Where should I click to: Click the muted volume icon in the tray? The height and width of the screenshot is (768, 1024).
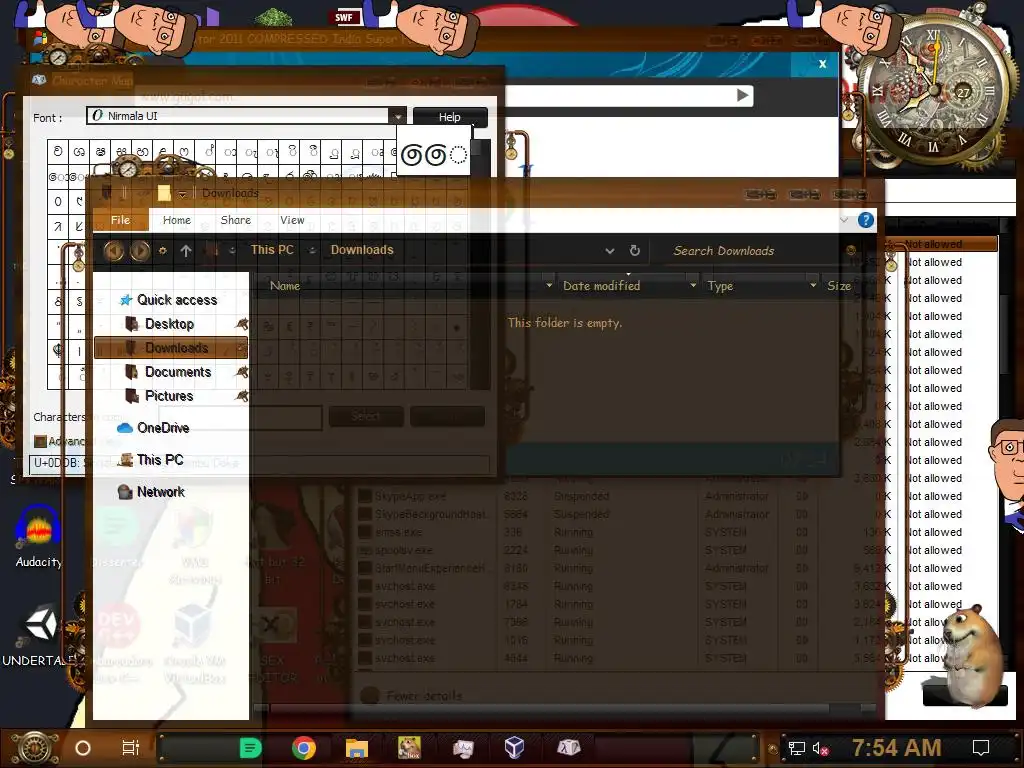820,748
